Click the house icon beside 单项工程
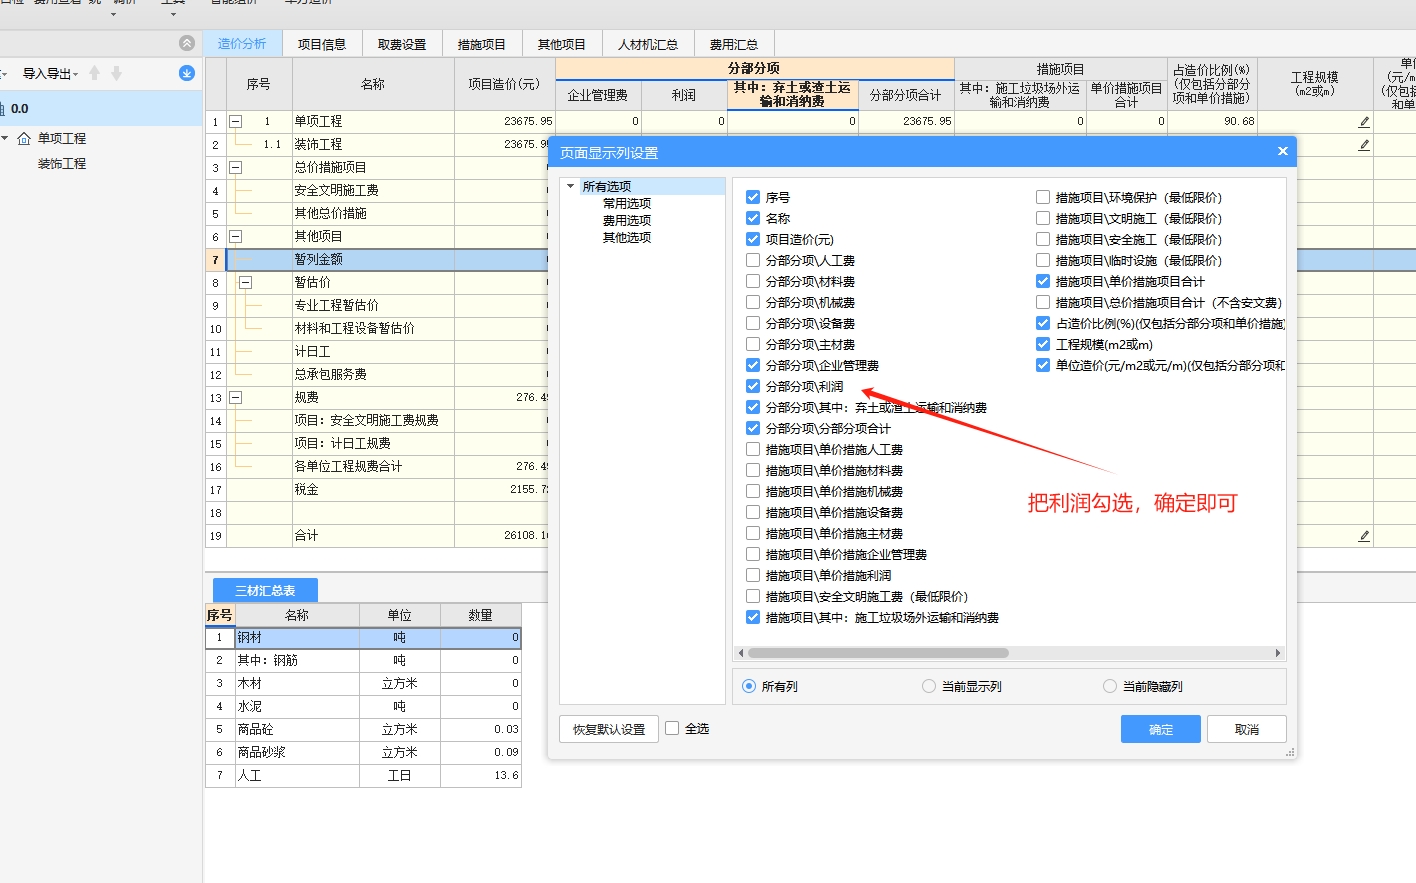 tap(24, 138)
